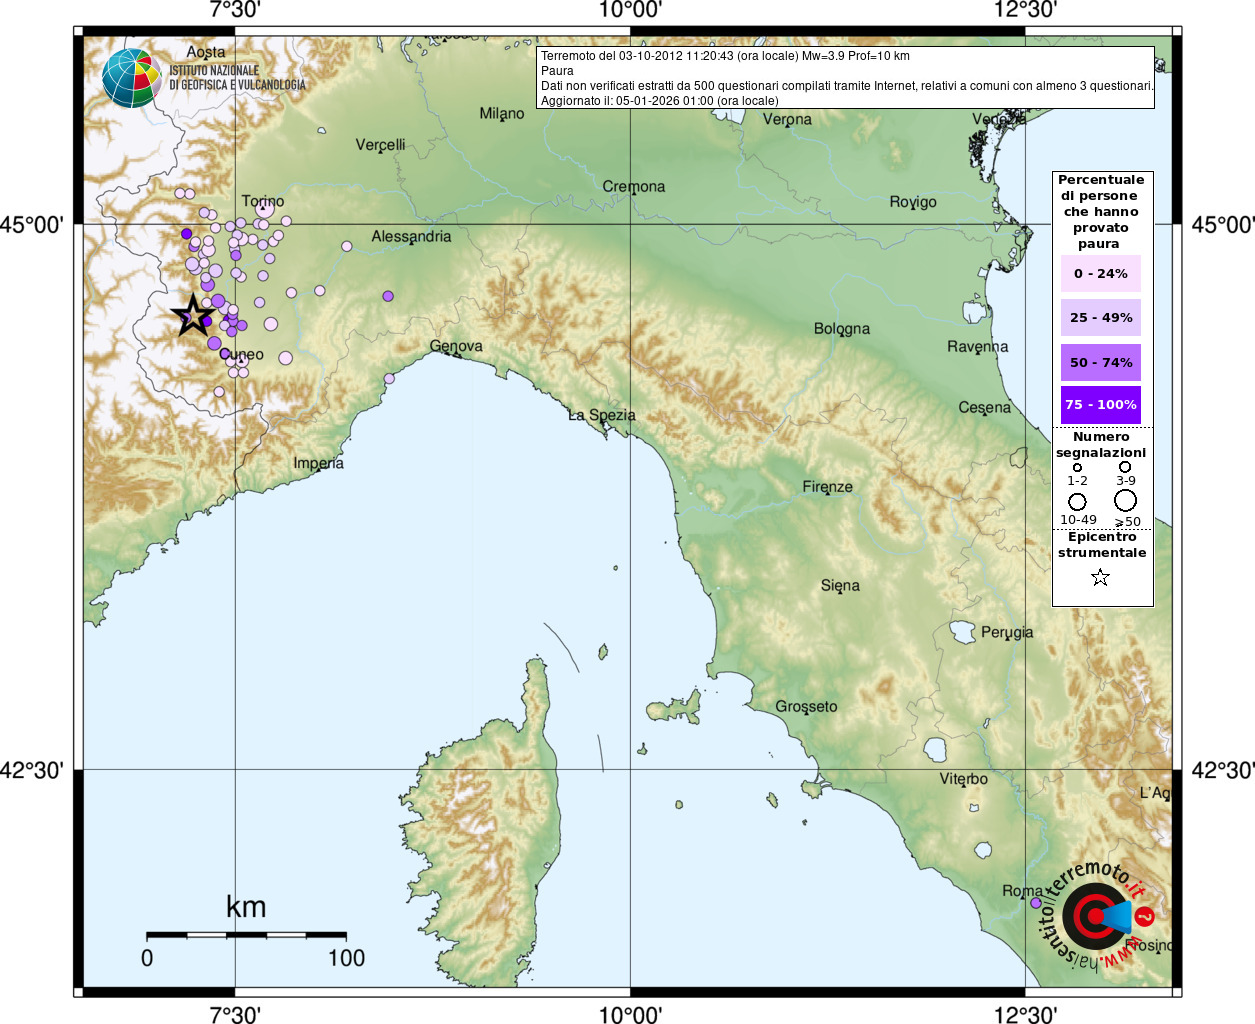This screenshot has width=1255, height=1024.
Task: Click the Torino city label
Action: 263,201
